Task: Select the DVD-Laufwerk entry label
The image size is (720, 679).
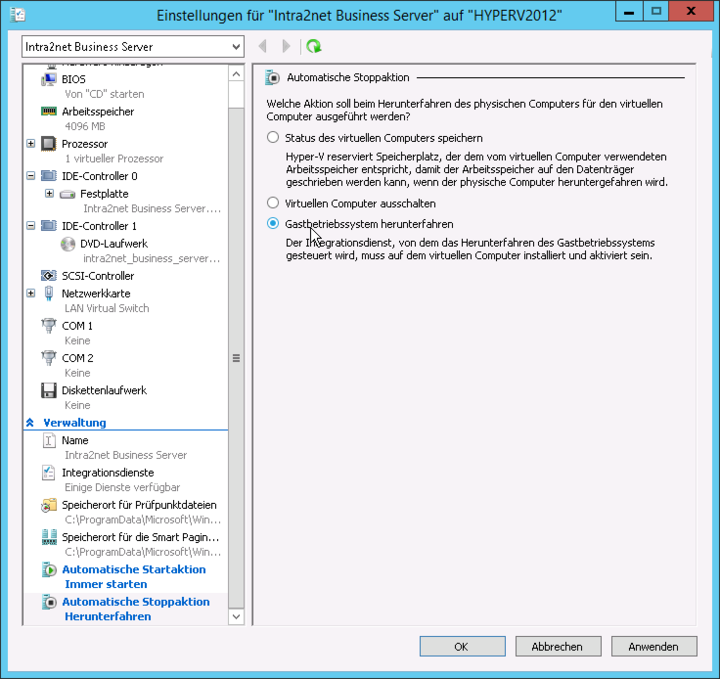Action: coord(114,244)
